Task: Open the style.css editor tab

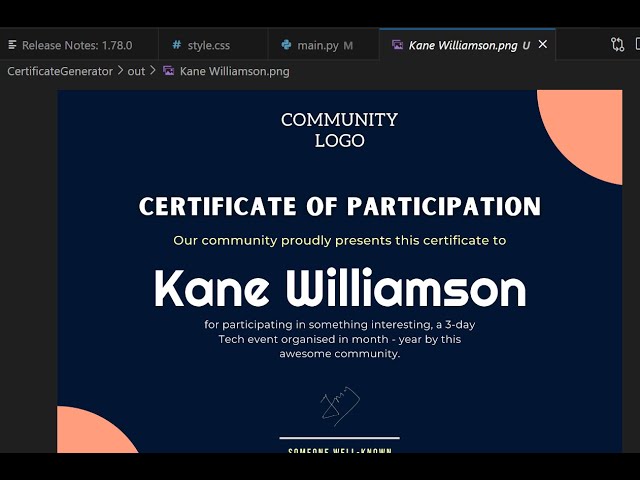Action: pyautogui.click(x=213, y=44)
